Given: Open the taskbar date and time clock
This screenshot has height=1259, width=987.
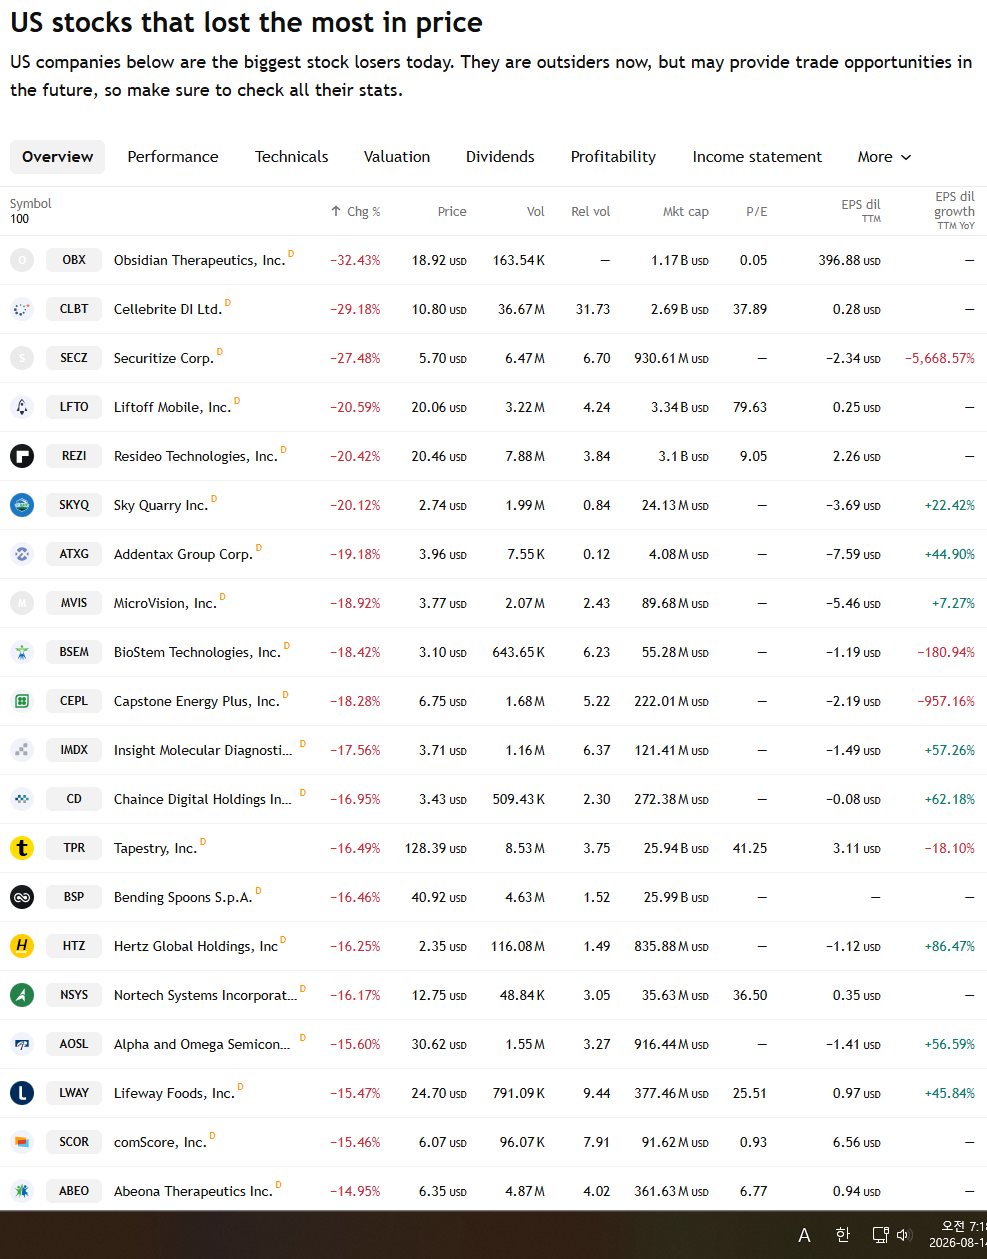Looking at the screenshot, I should [x=958, y=1235].
